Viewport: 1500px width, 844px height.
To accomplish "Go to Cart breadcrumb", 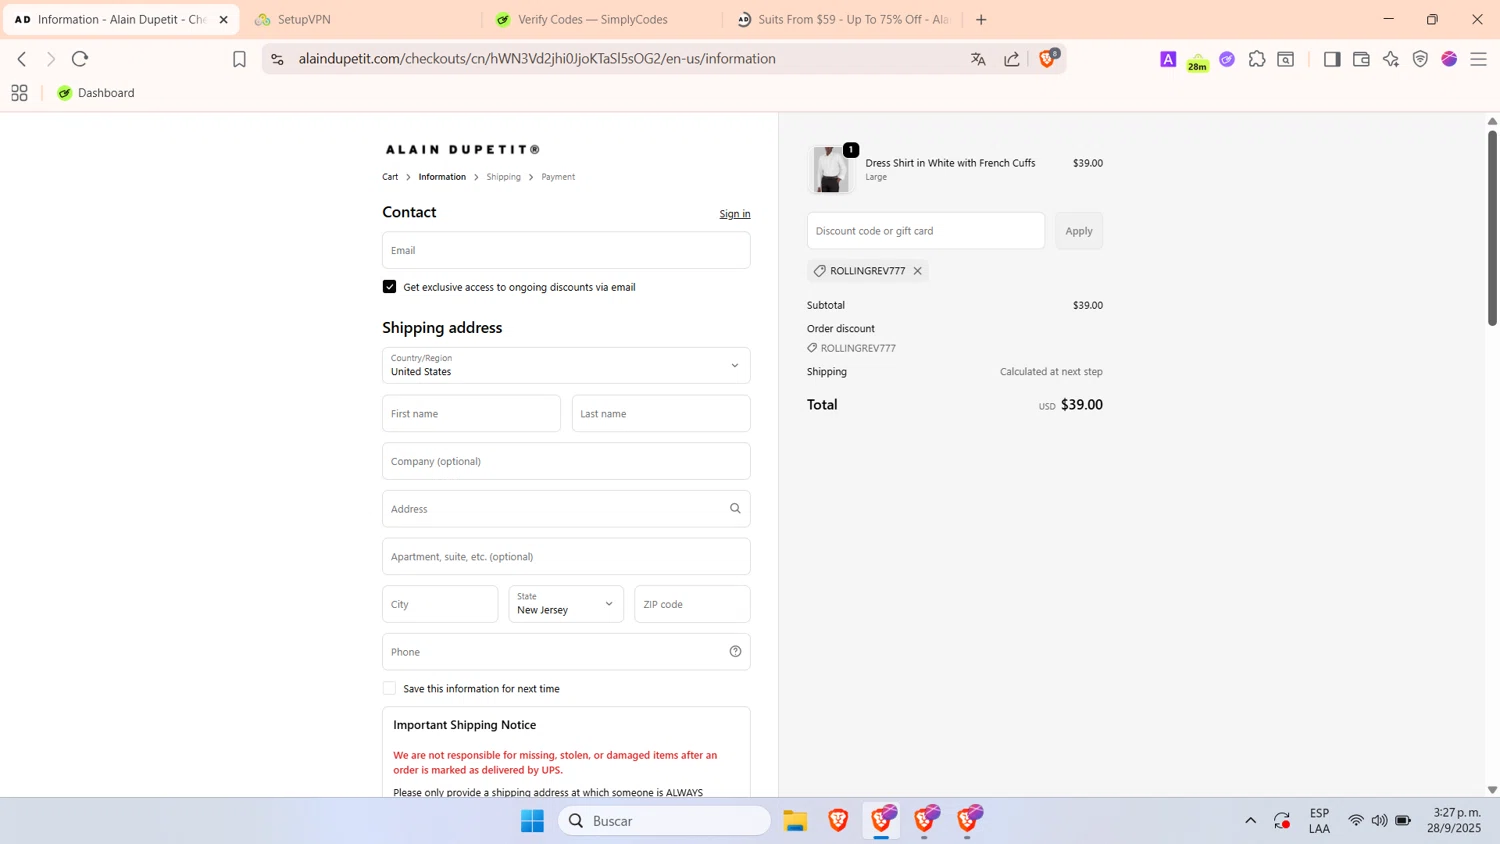I will 390,177.
